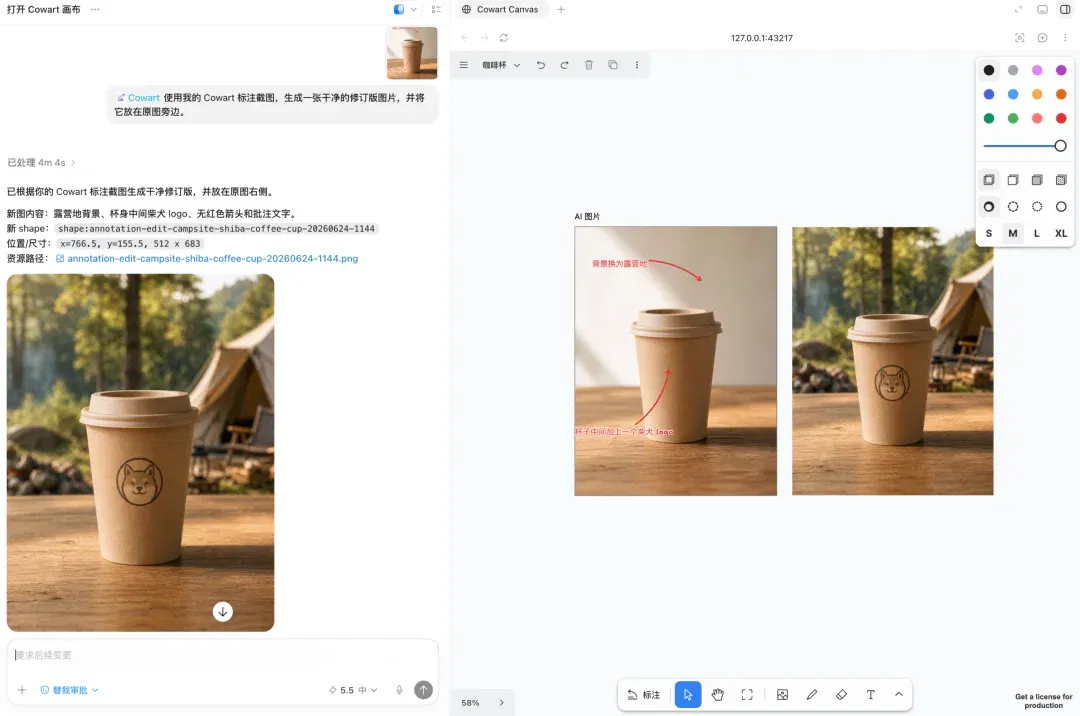Pick orange color swatch
This screenshot has width=1080, height=716.
coord(1061,94)
